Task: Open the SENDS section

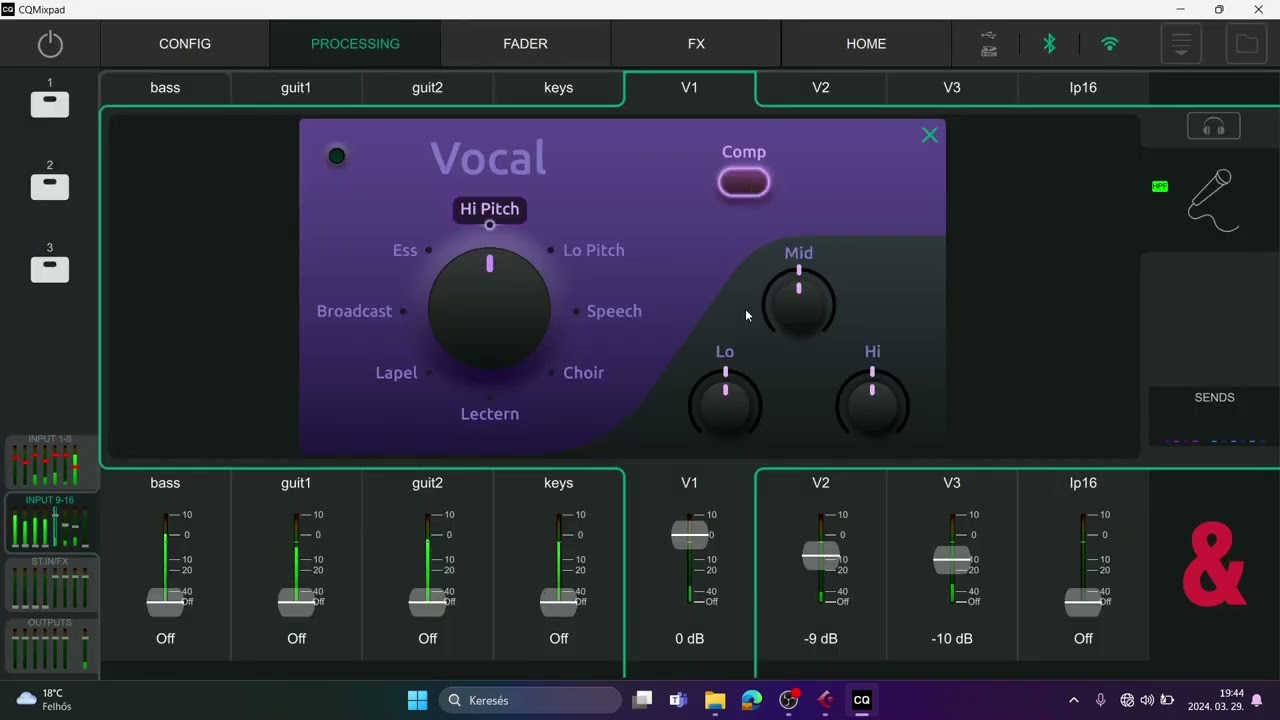Action: point(1214,417)
